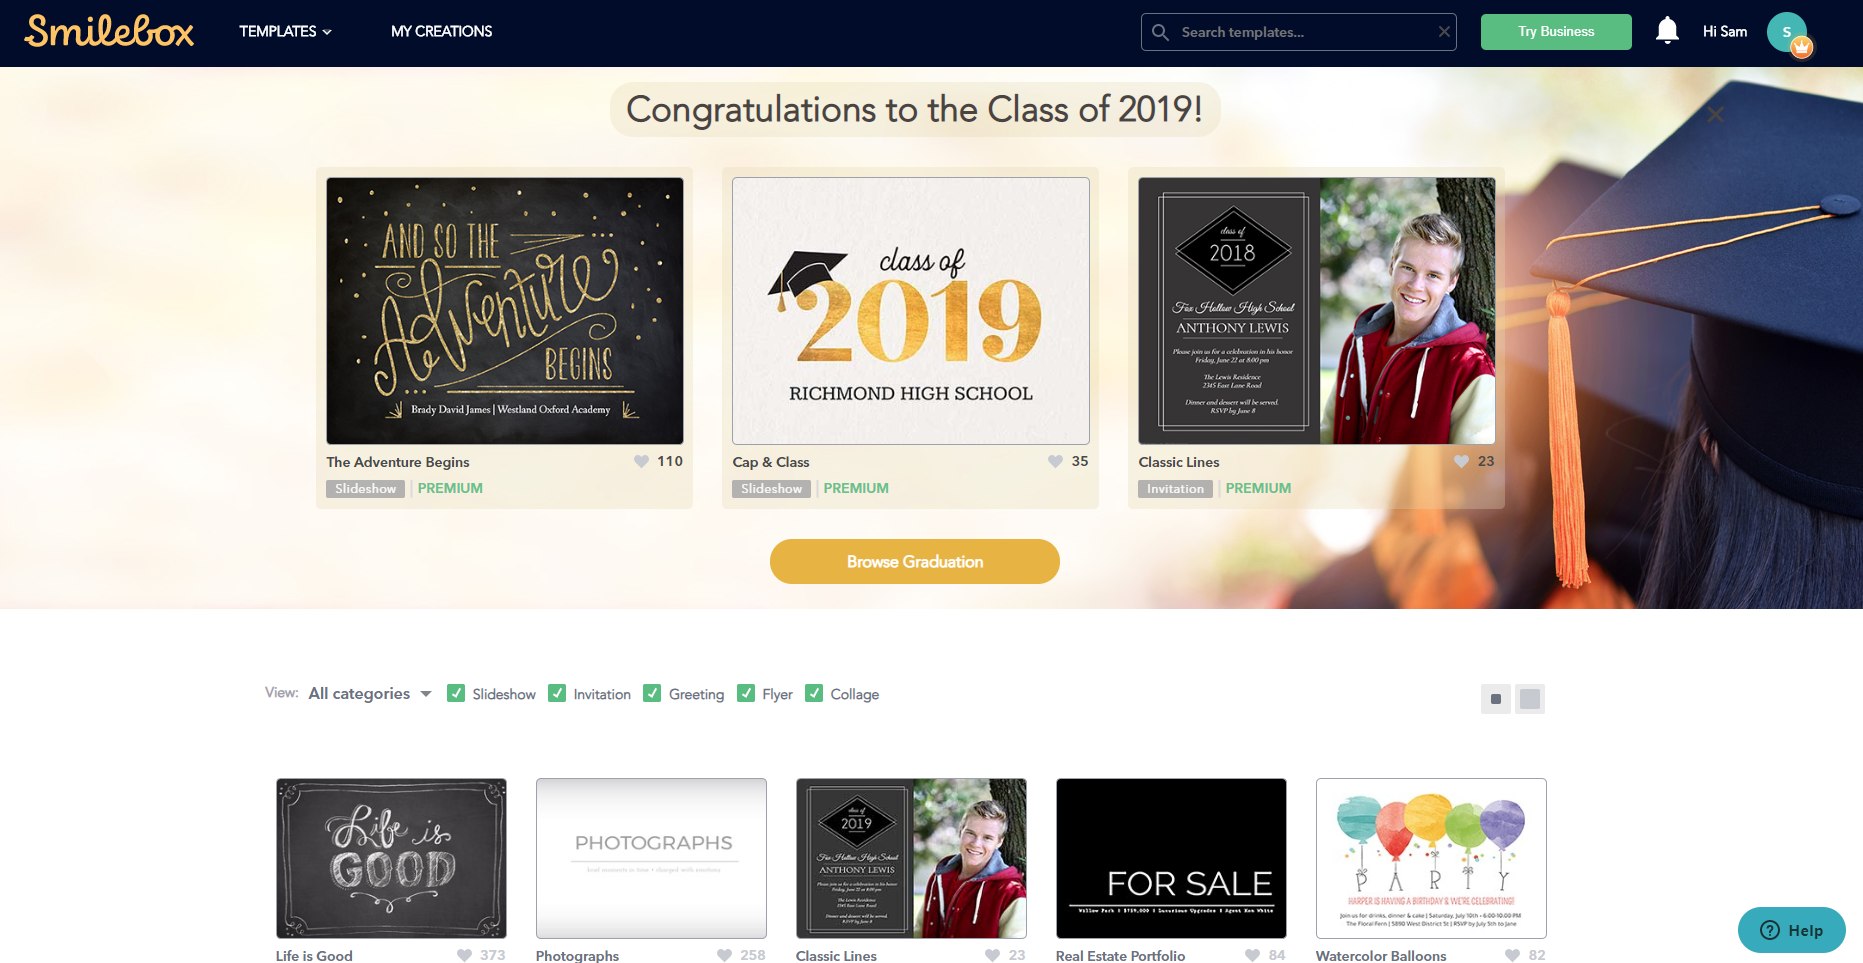Uncheck the Invitation filter
This screenshot has width=1863, height=963.
tap(557, 693)
